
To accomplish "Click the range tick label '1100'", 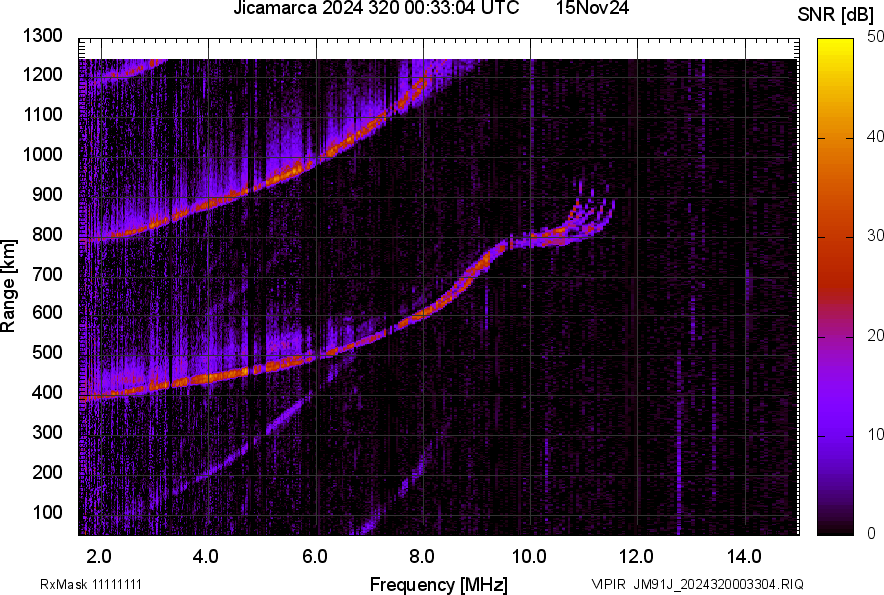I will 43,114.
